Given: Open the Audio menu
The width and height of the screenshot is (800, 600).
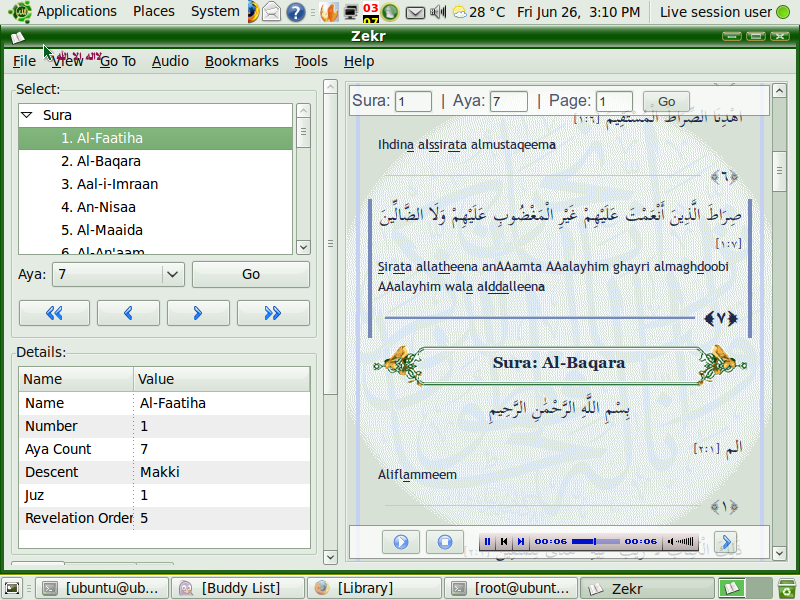Looking at the screenshot, I should (x=170, y=61).
